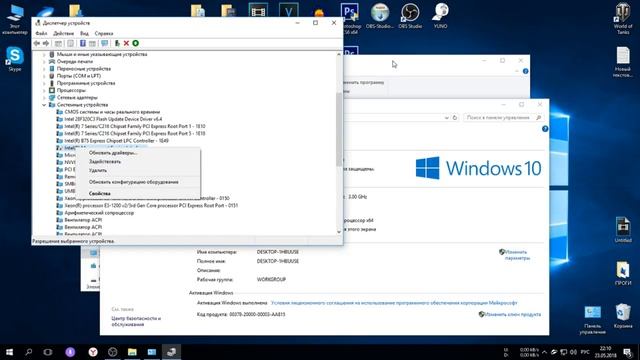Click the РУС language indicator

[x=585, y=352]
